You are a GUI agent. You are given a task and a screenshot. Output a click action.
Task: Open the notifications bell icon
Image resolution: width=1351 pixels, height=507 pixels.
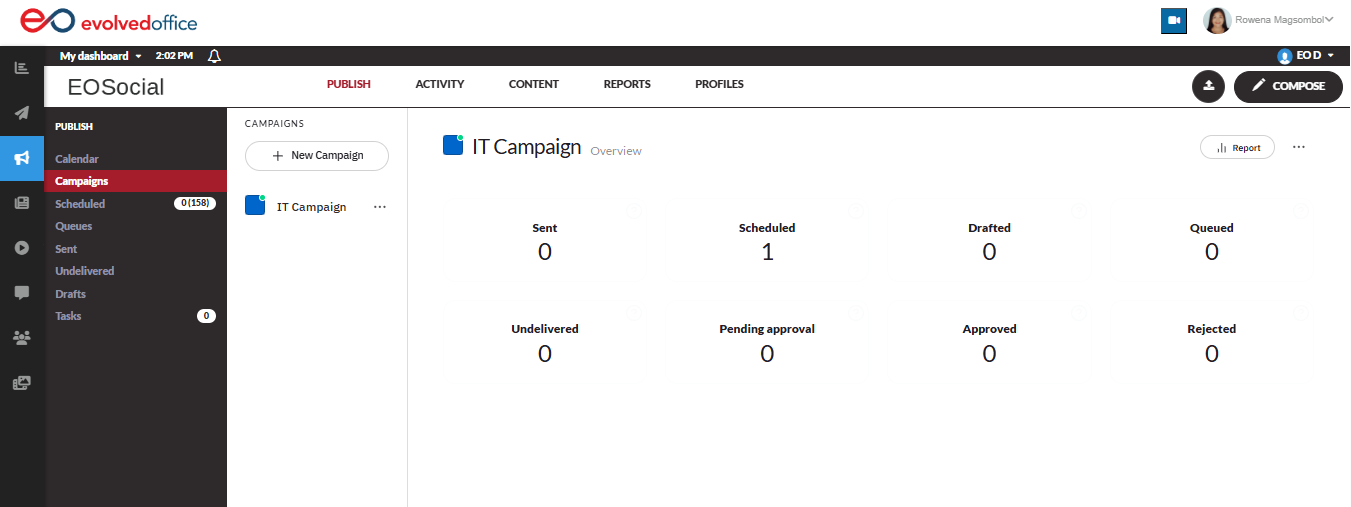pyautogui.click(x=214, y=56)
